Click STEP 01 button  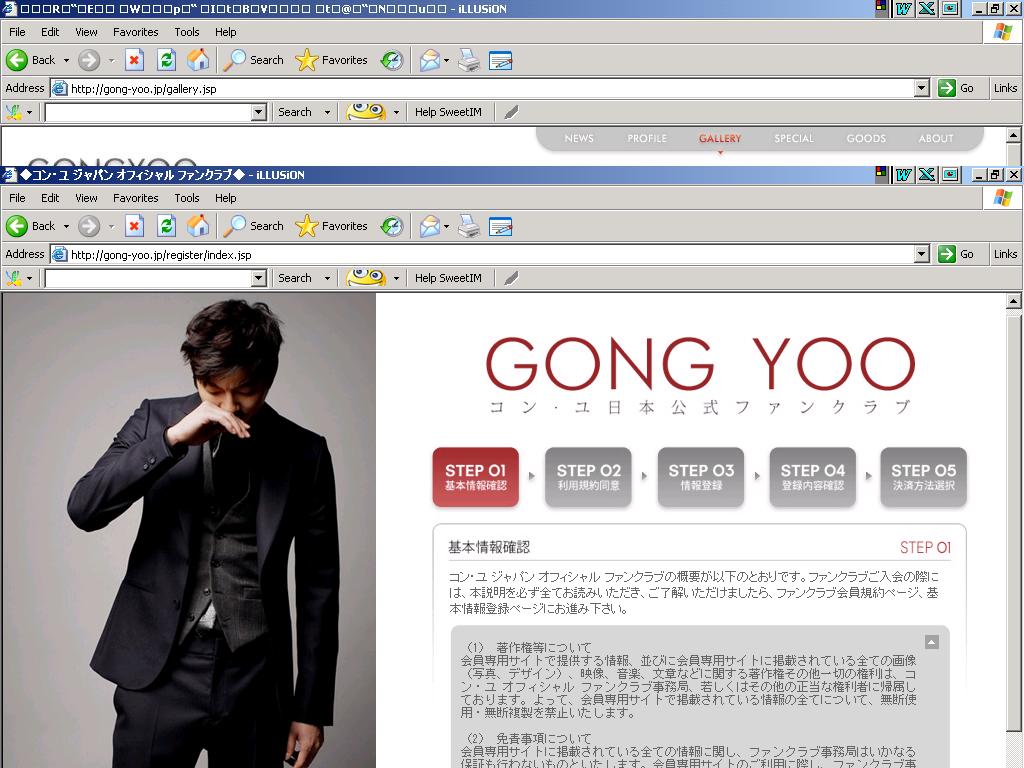click(475, 477)
